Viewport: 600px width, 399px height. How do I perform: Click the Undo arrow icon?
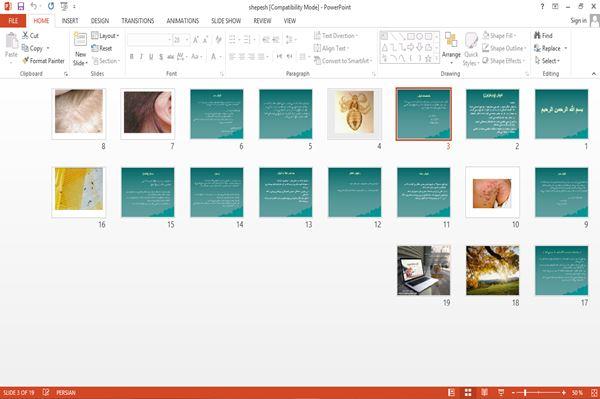34,6
